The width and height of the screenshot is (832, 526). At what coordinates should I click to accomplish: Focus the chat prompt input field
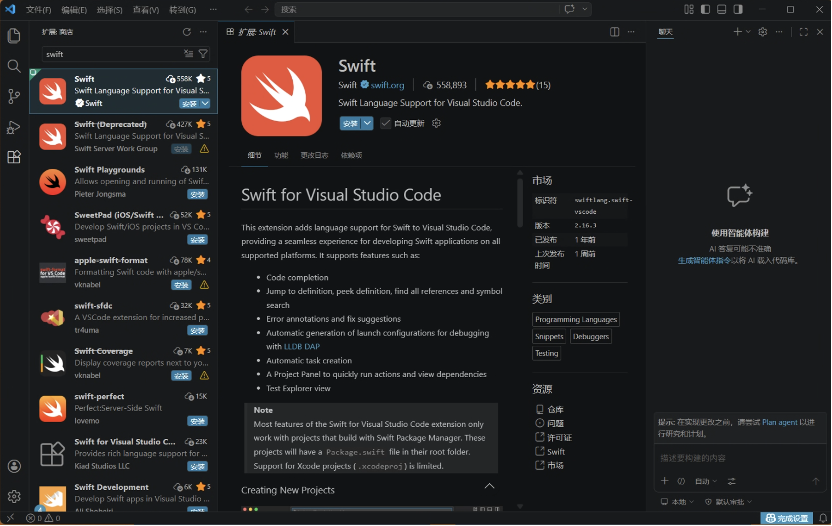(x=739, y=458)
